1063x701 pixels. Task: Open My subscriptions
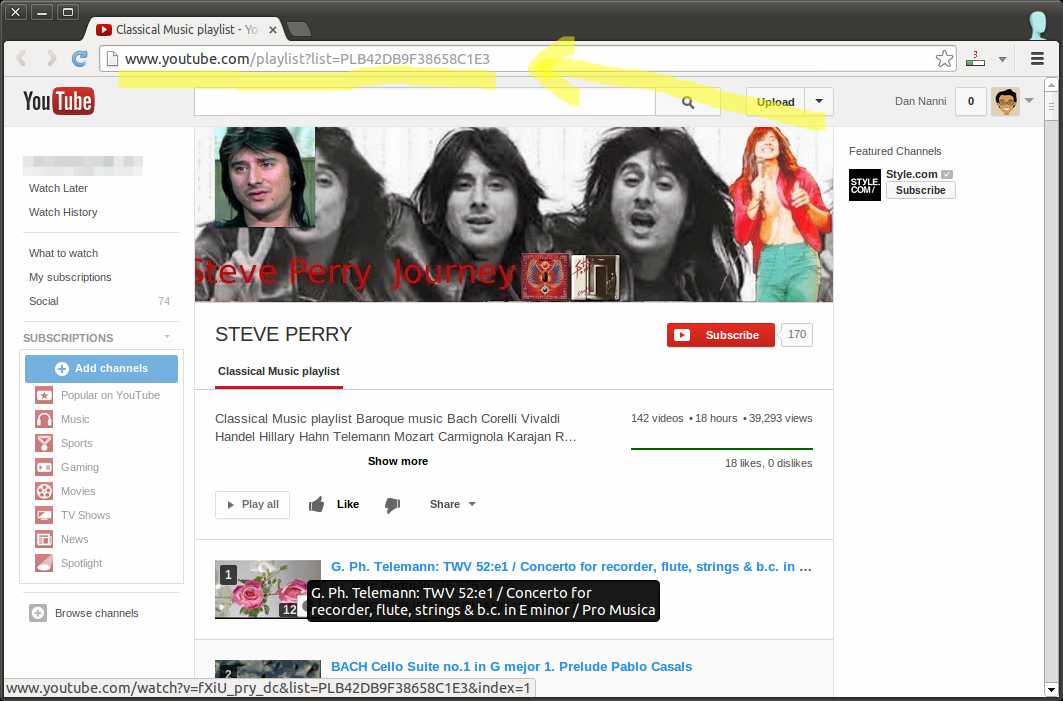70,277
